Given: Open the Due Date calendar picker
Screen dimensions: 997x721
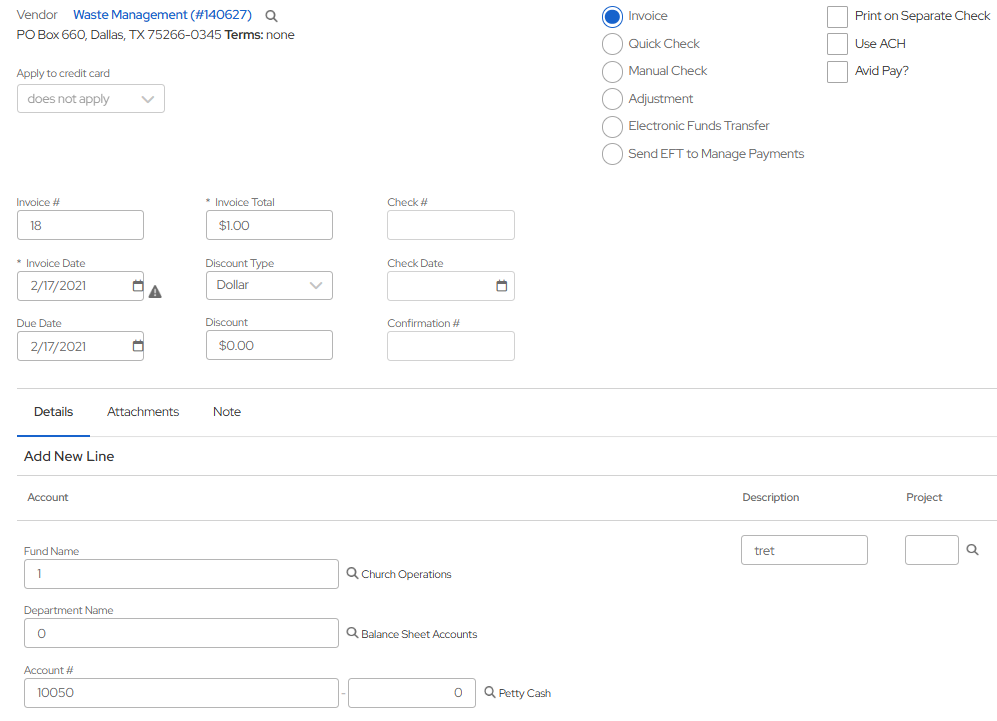Looking at the screenshot, I should [138, 346].
